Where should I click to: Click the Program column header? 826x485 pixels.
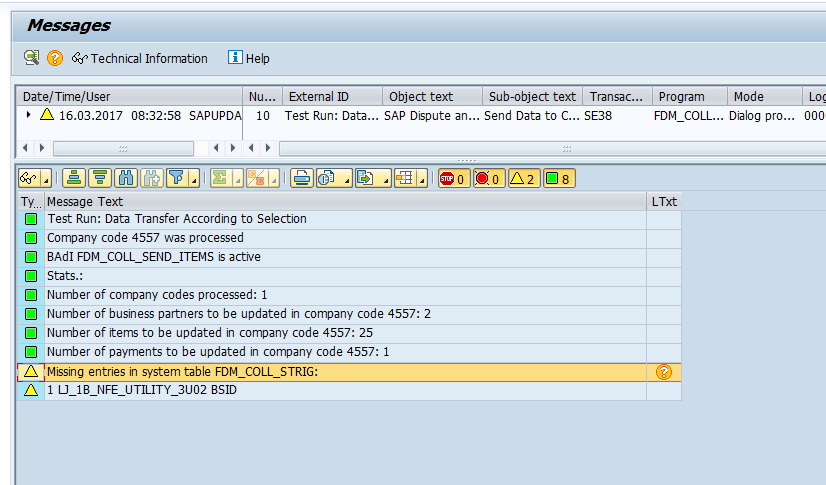click(x=690, y=96)
